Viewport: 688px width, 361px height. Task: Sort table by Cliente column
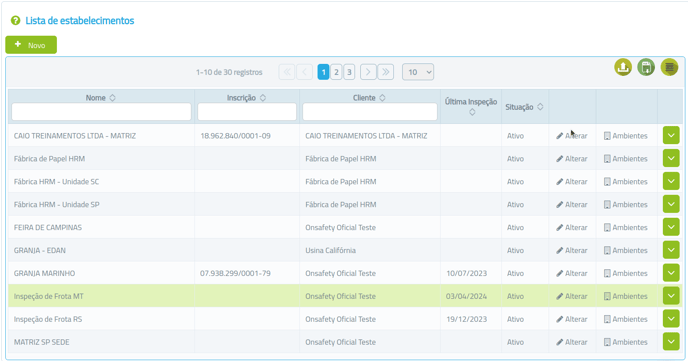pyautogui.click(x=382, y=98)
